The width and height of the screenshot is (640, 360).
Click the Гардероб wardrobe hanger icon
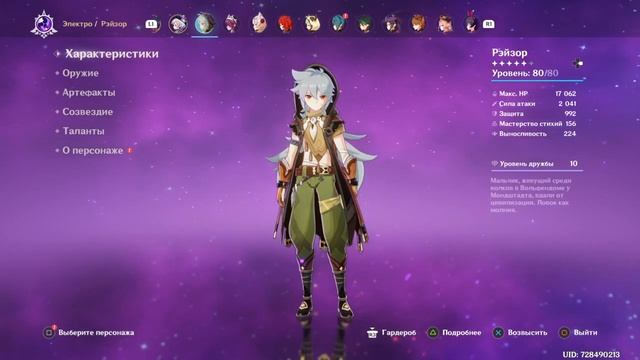click(372, 333)
